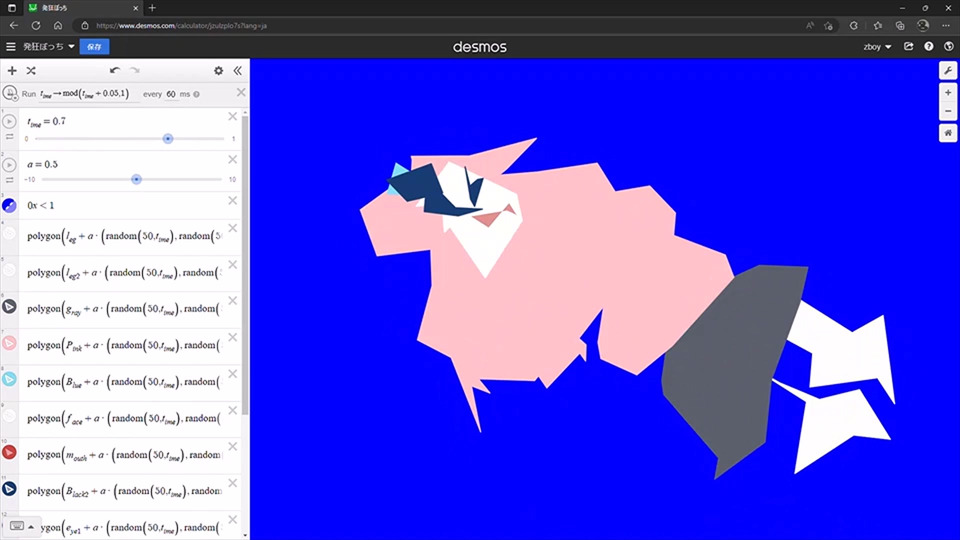Click the browser home icon
The image size is (960, 540).
(x=58, y=26)
